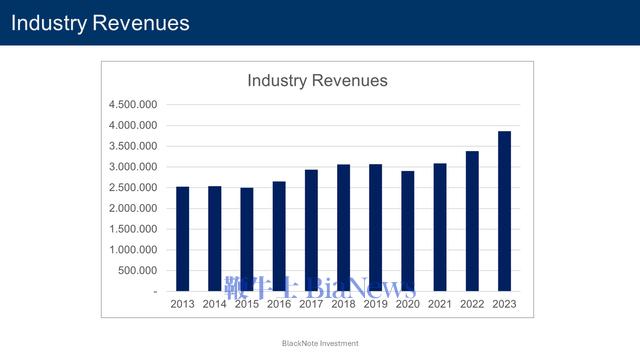640x360 pixels.
Task: Click the 2014 revenue bar
Action: (x=215, y=239)
